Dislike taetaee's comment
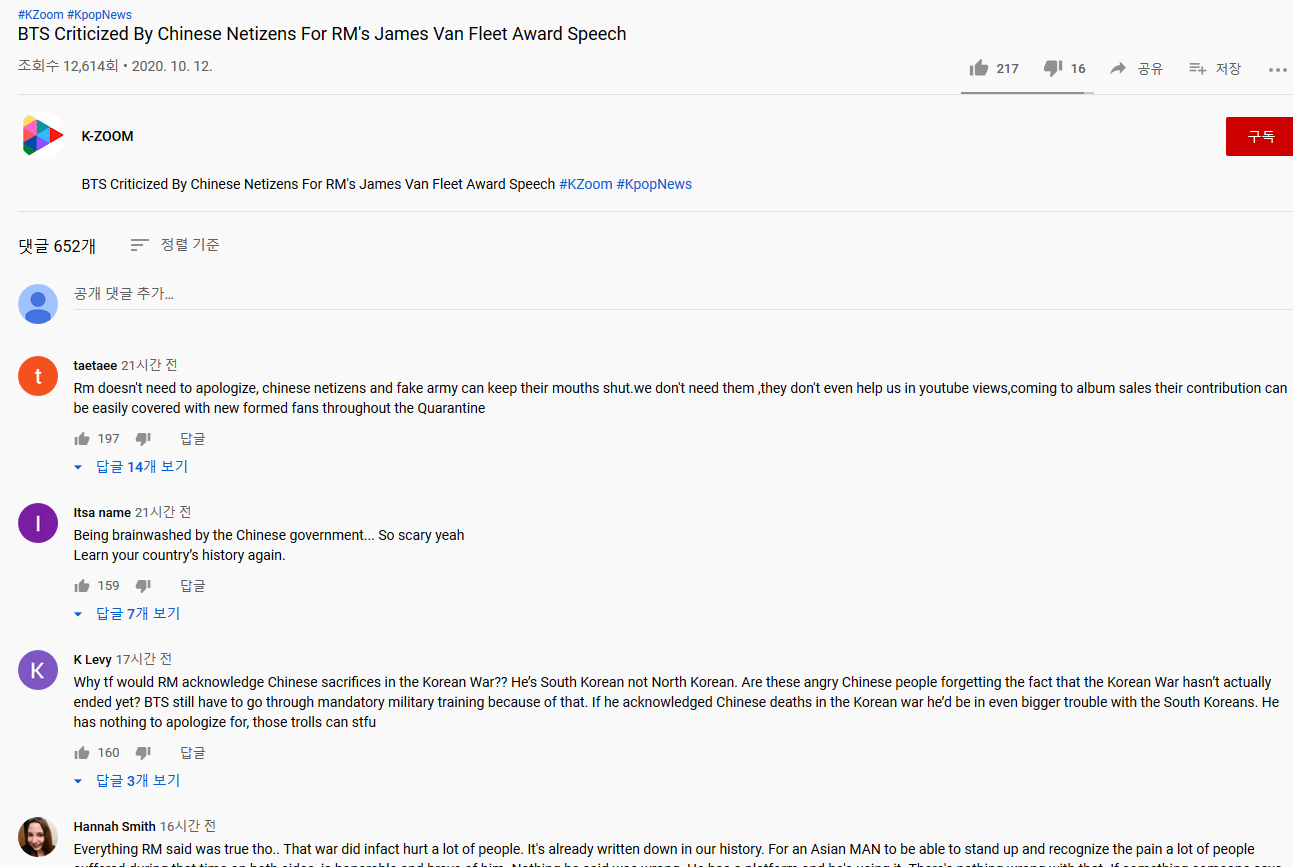This screenshot has height=867, width=1293. coord(143,438)
